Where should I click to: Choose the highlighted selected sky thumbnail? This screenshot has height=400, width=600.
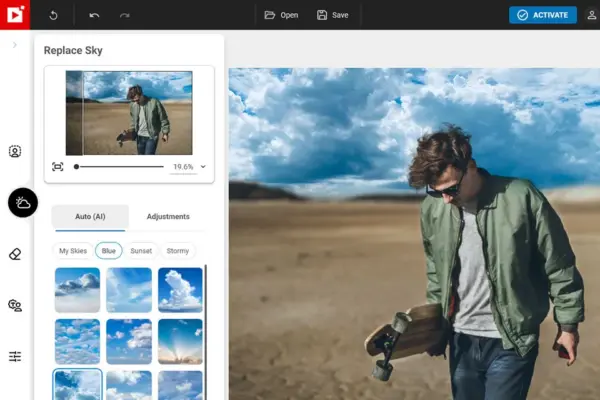pyautogui.click(x=77, y=385)
